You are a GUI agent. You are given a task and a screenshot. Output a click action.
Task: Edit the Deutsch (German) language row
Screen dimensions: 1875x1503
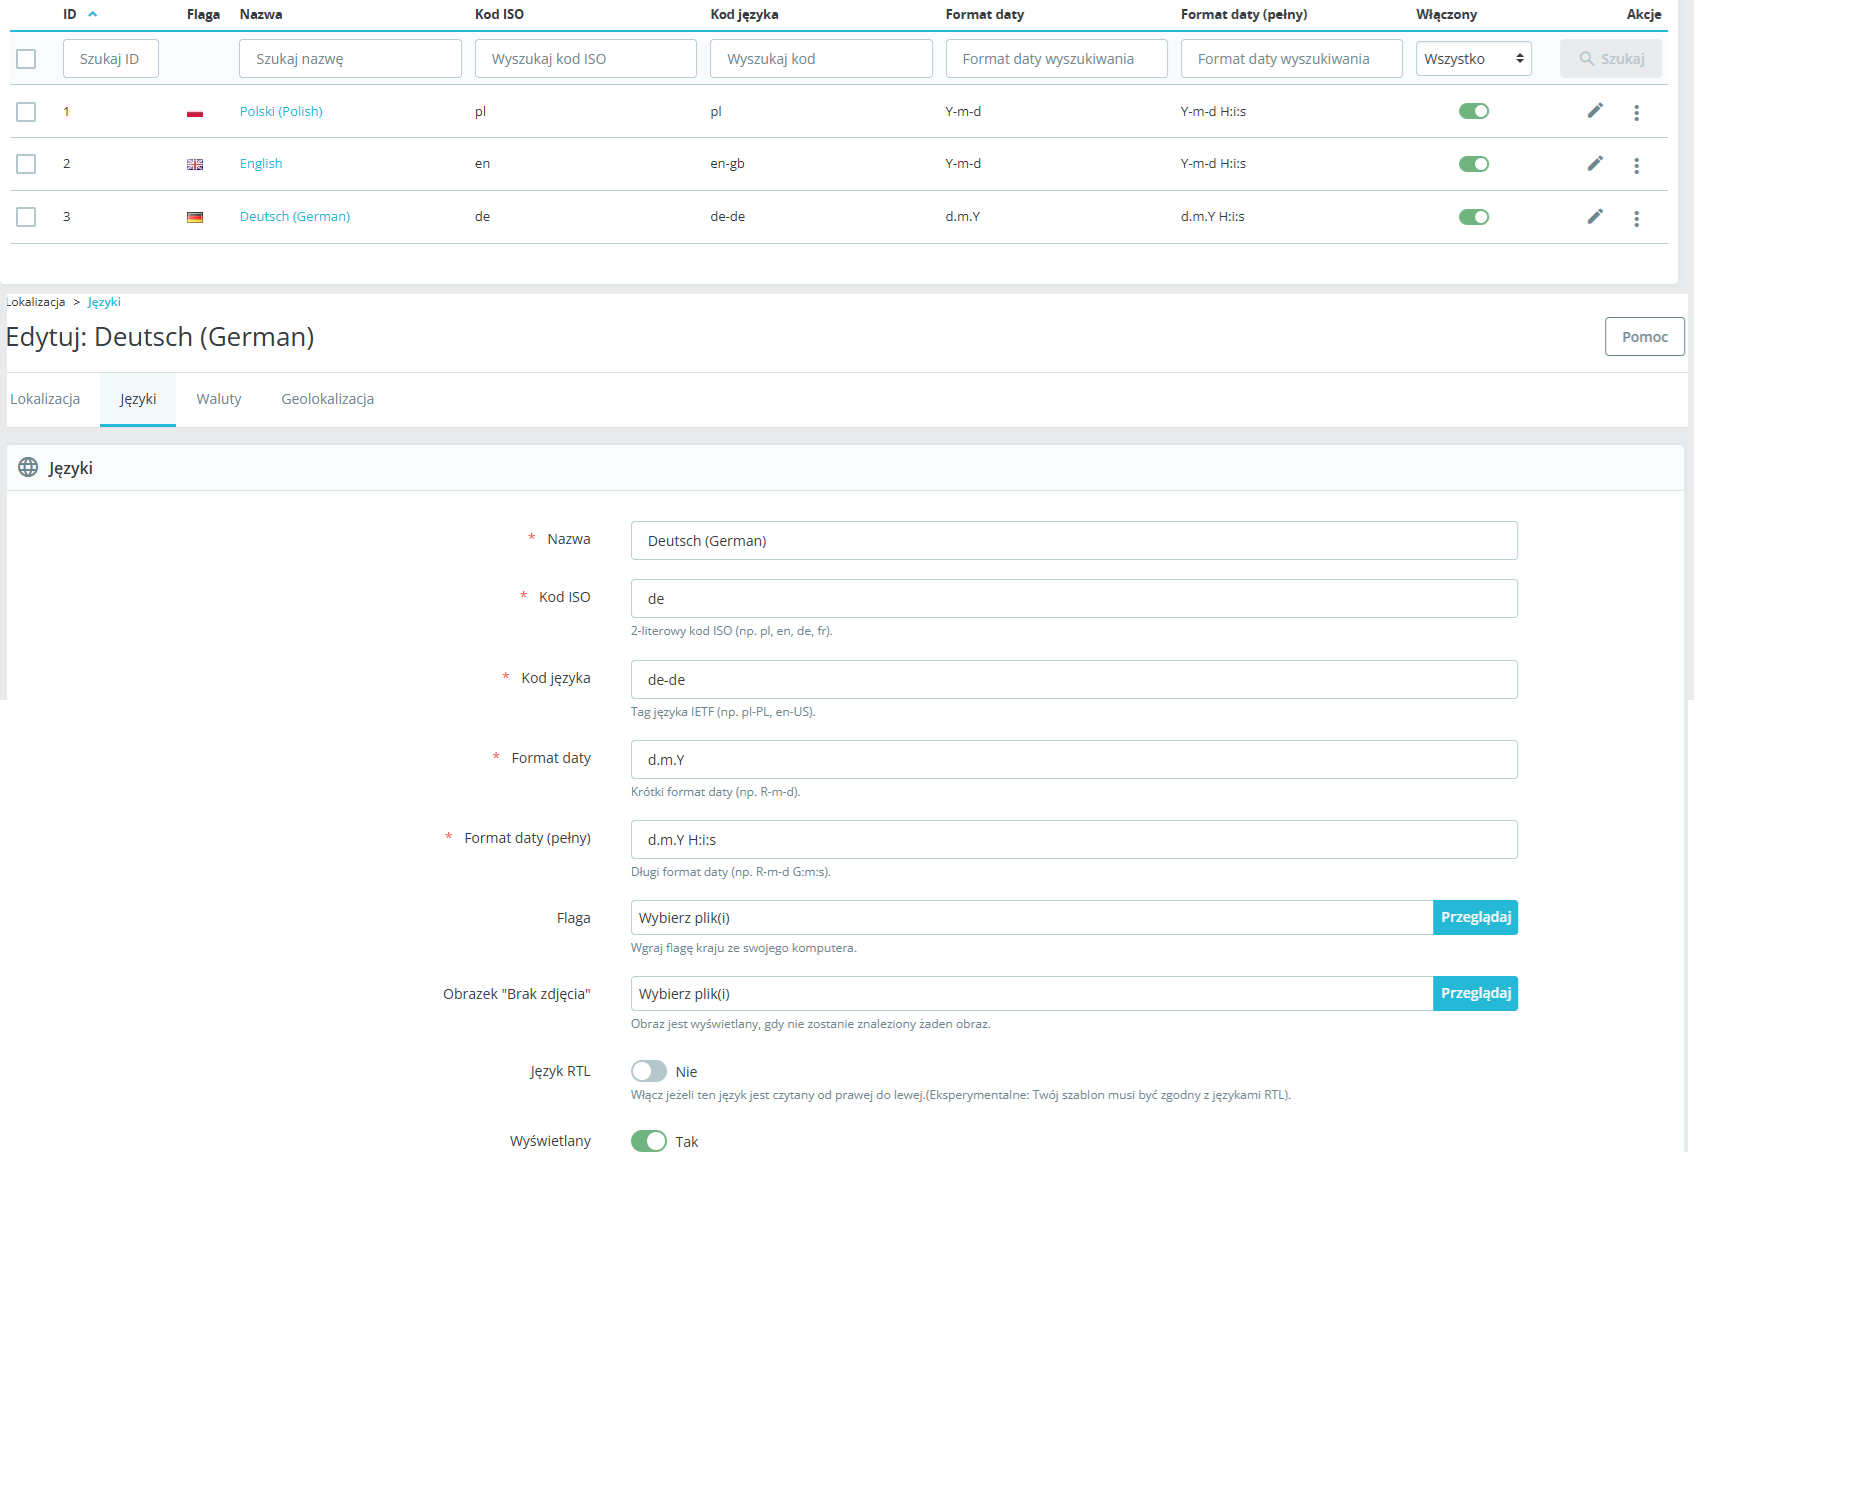pyautogui.click(x=1595, y=217)
